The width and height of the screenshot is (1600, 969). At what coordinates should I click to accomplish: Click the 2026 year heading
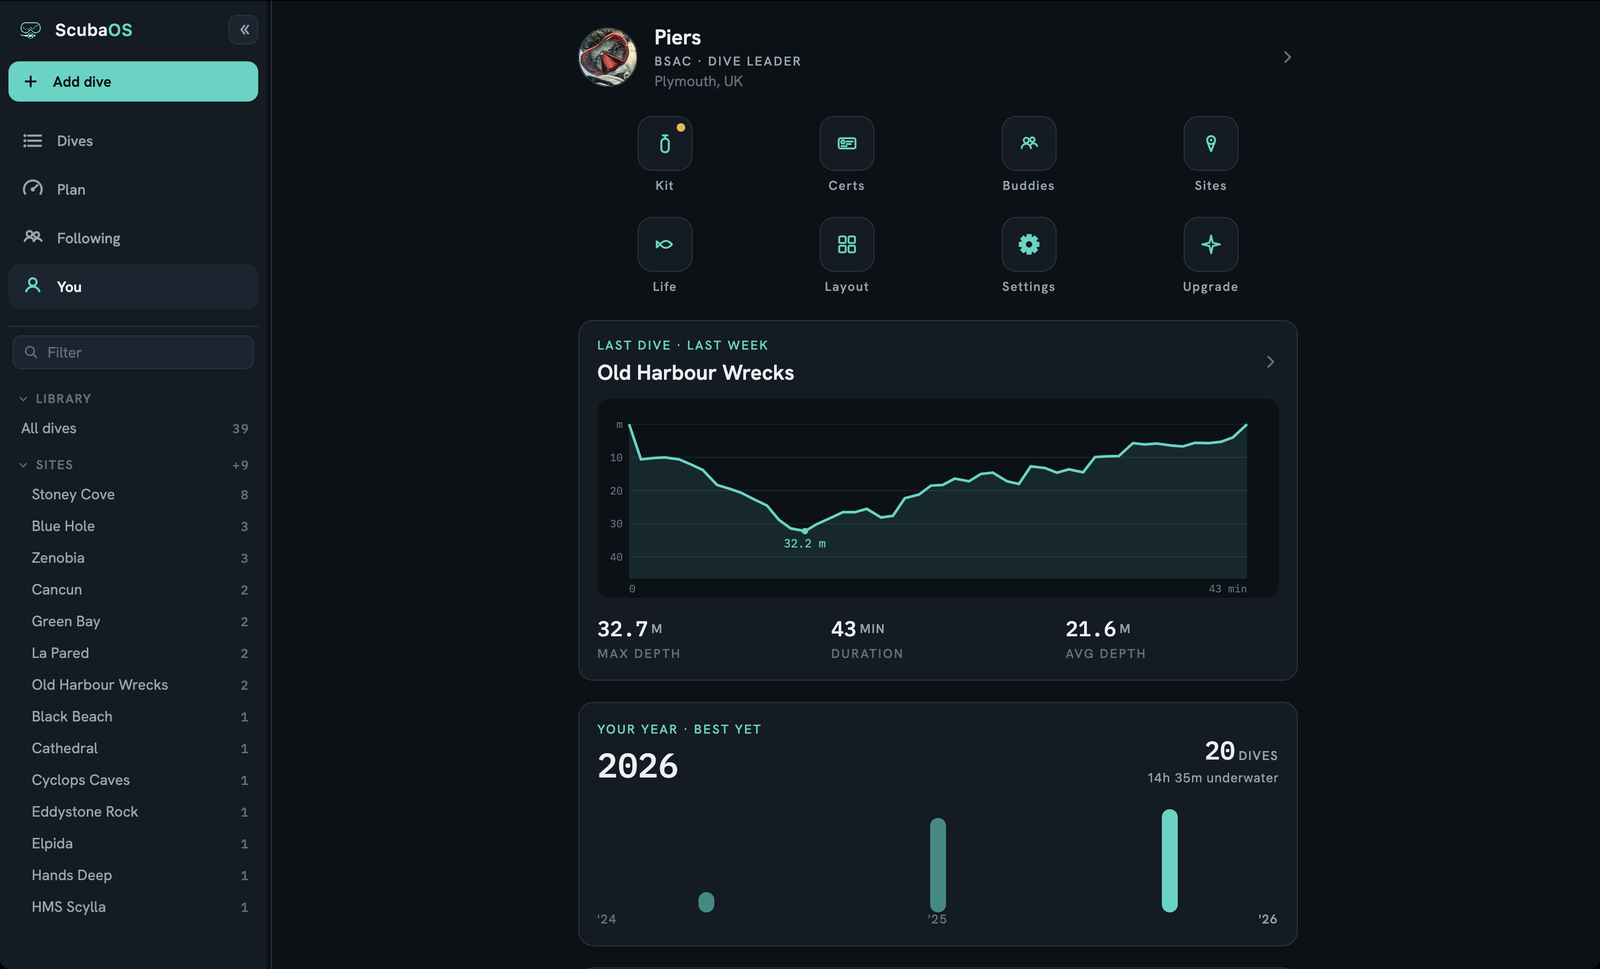click(x=638, y=766)
